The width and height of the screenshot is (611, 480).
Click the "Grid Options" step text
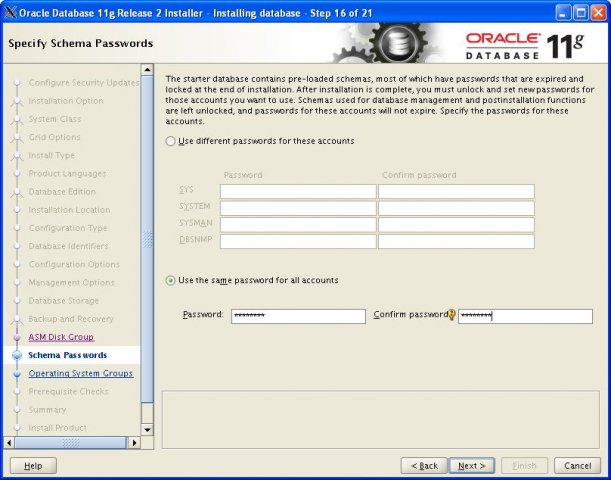(x=54, y=137)
